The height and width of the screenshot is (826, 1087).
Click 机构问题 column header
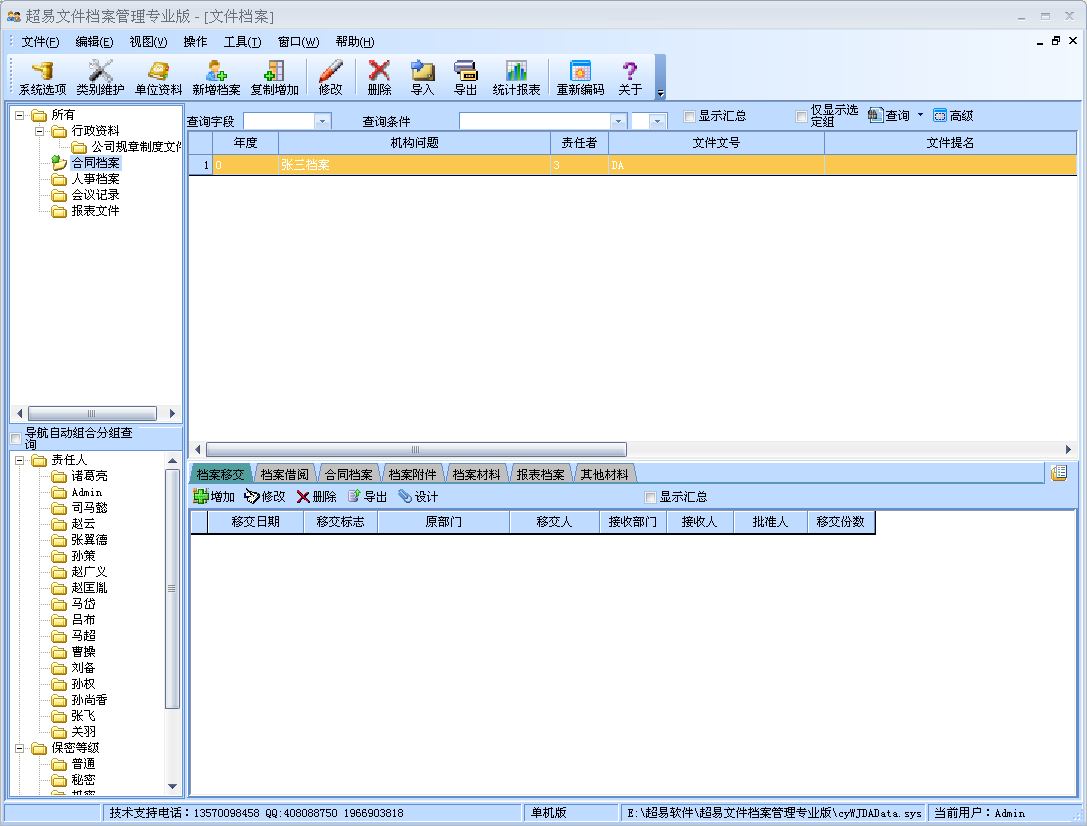415,143
